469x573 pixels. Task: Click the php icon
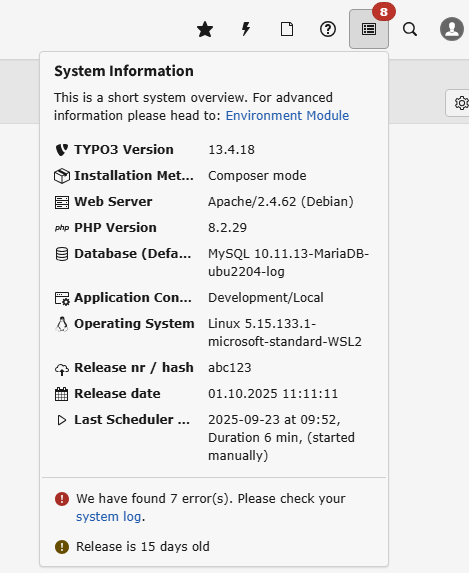tap(62, 228)
